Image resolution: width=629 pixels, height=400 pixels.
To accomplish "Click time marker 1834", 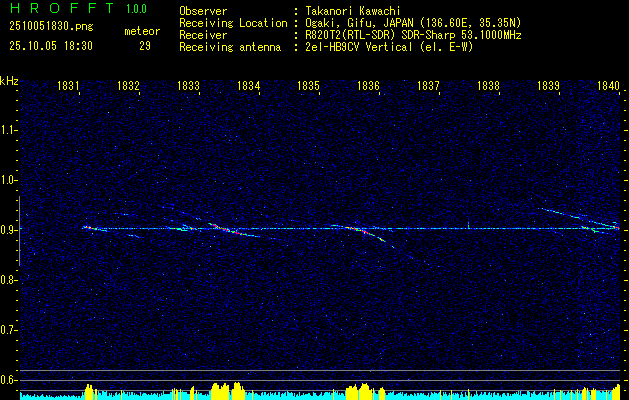I will click(x=248, y=85).
